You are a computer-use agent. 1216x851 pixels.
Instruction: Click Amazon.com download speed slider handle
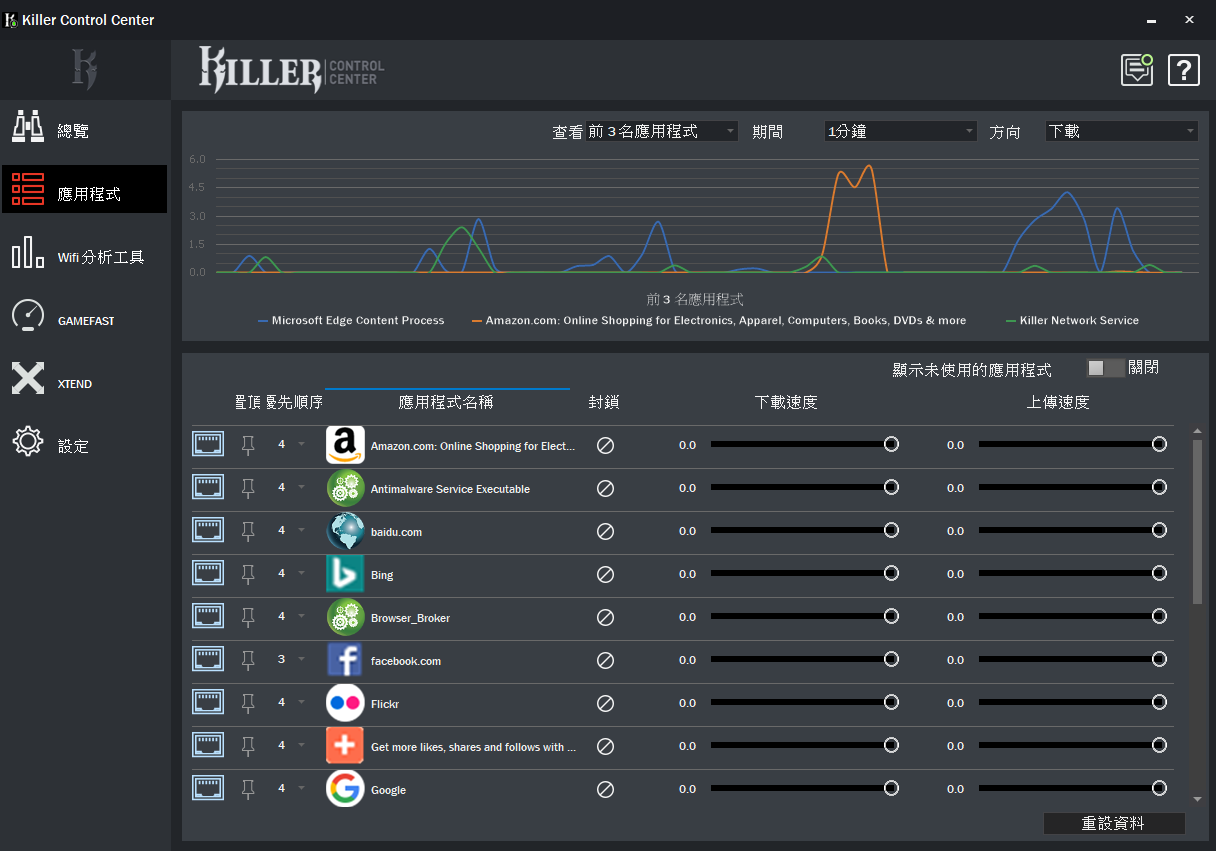coord(891,444)
